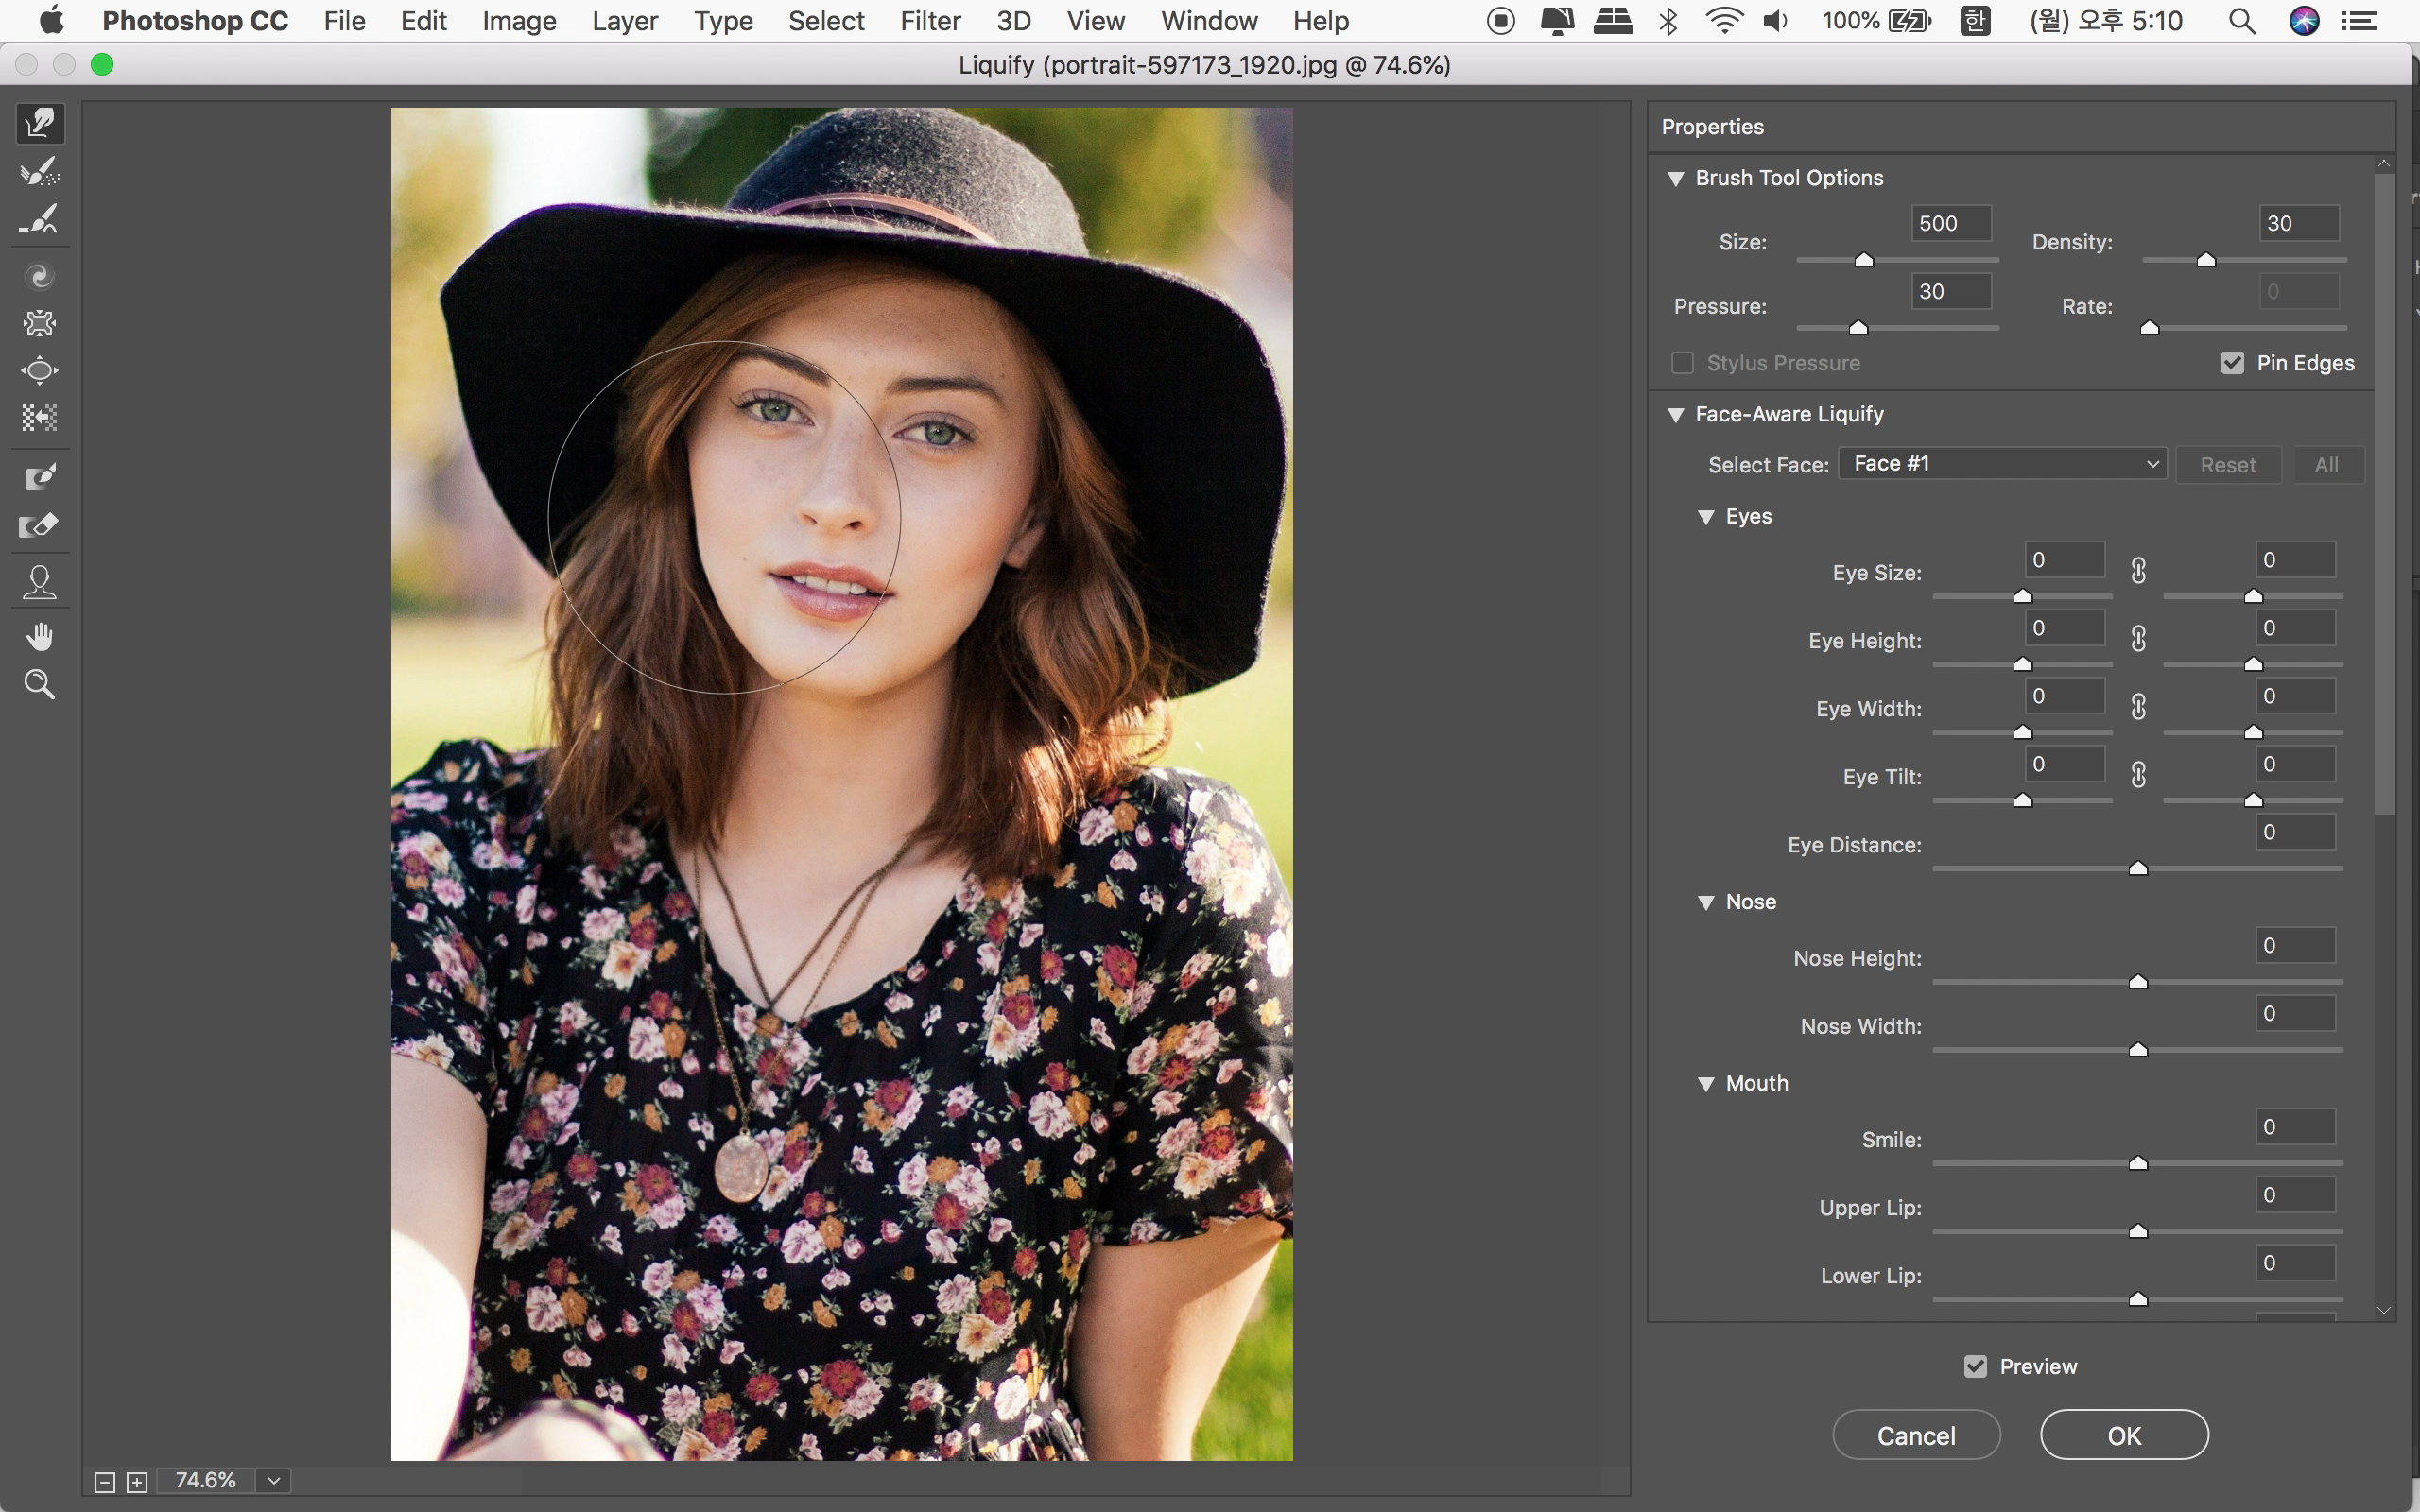This screenshot has height=1512, width=2420.
Task: Click the OK button
Action: [2123, 1435]
